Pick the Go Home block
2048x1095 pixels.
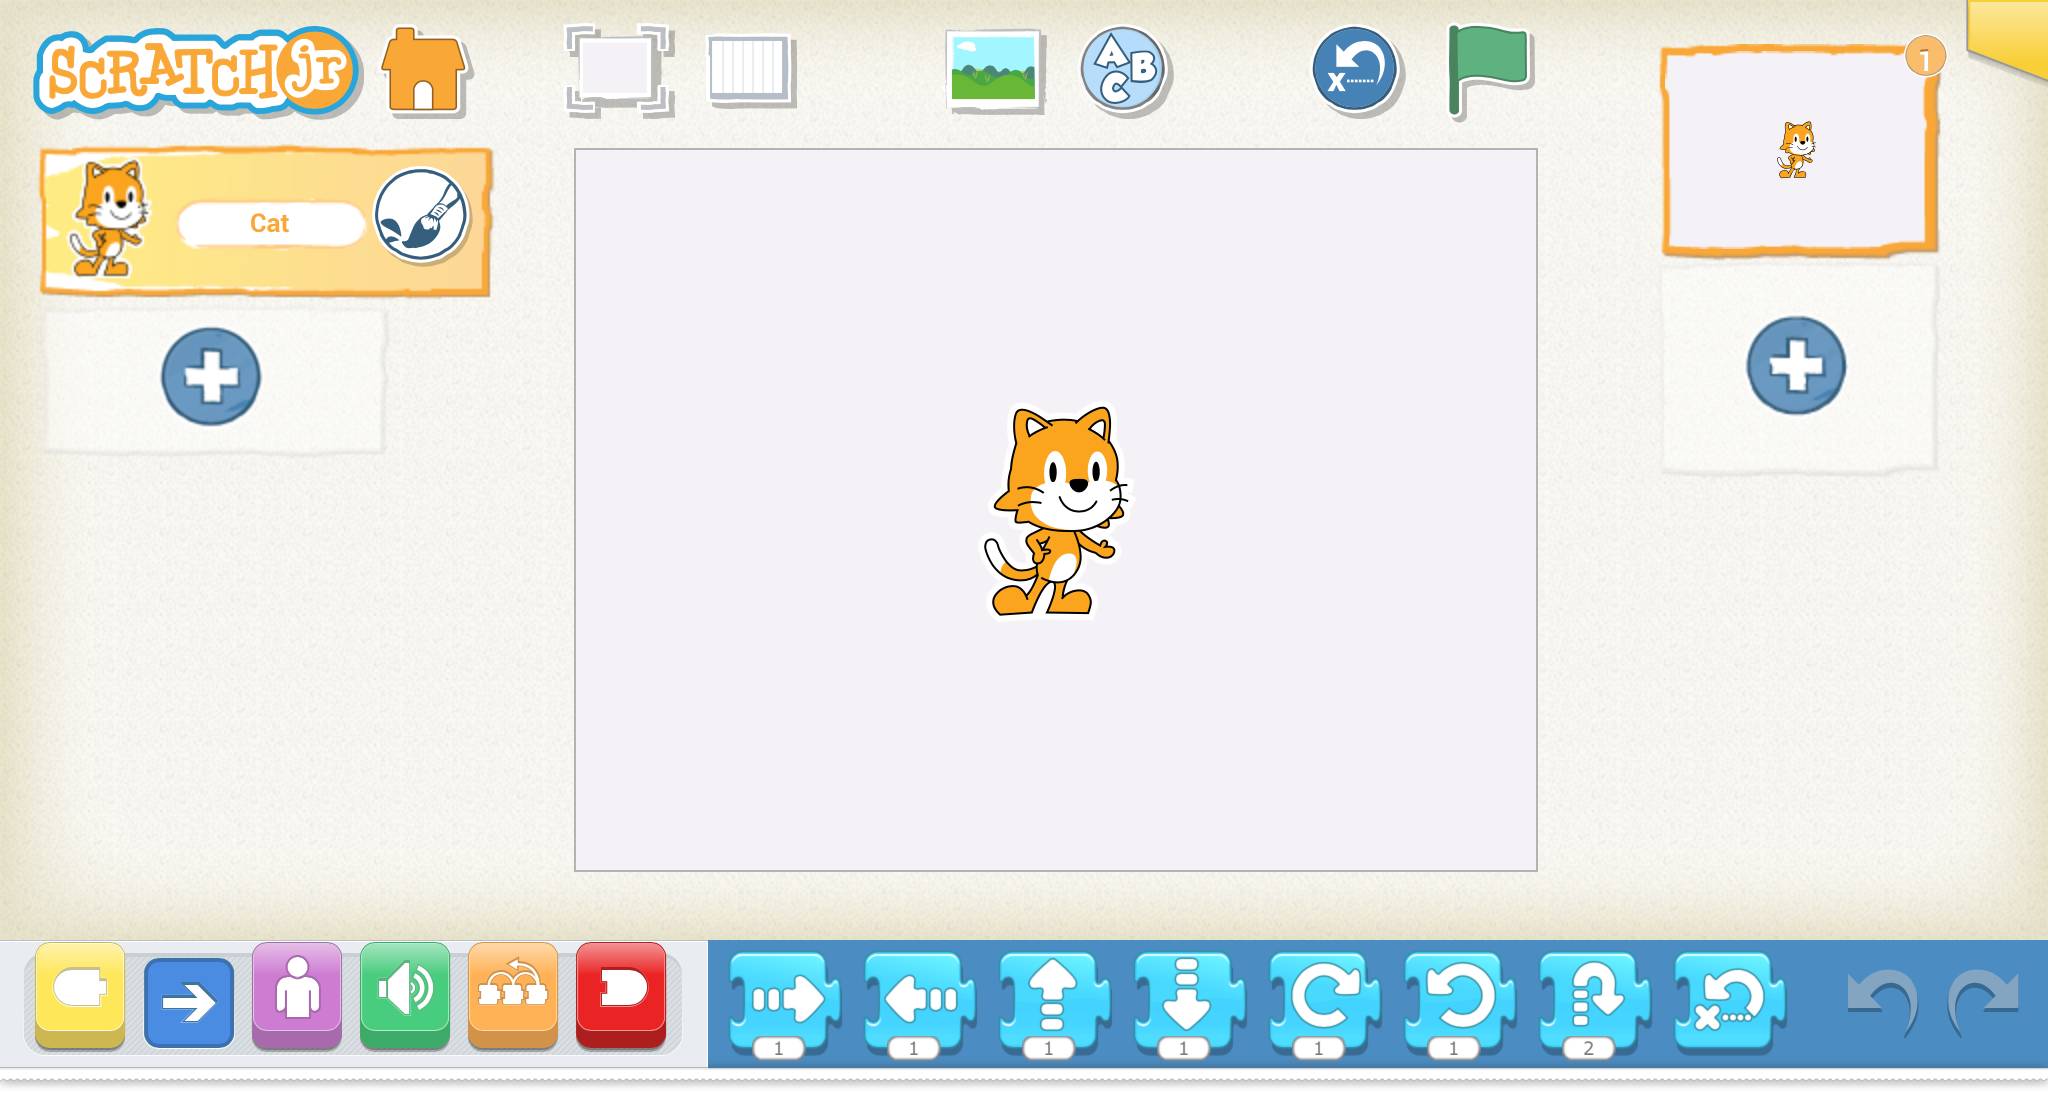point(1730,1002)
